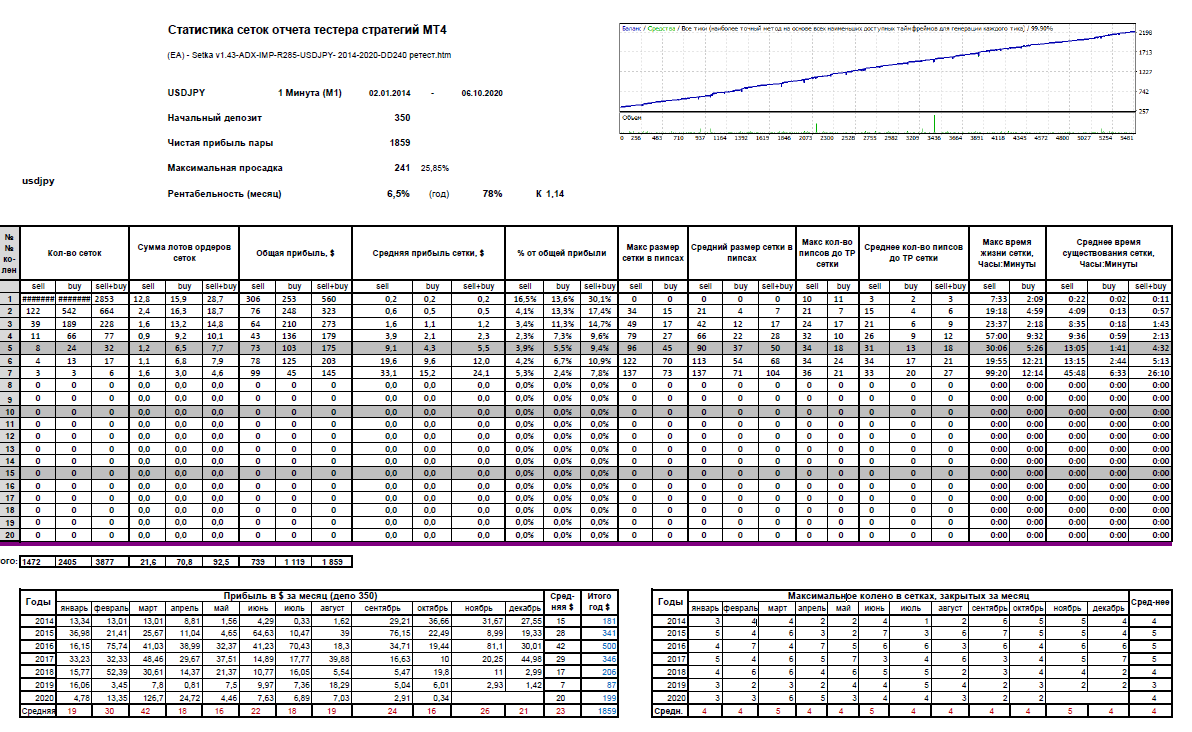Select the totals cell '3877'
The image size is (1192, 732).
[x=110, y=562]
